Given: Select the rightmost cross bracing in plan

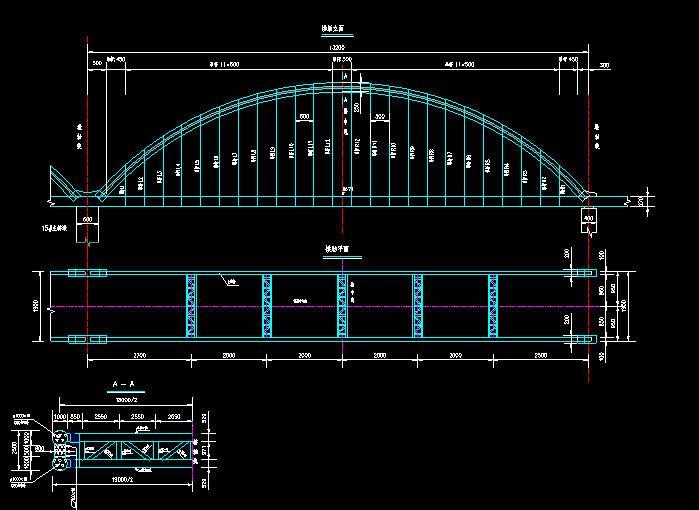Looking at the screenshot, I should (x=493, y=306).
